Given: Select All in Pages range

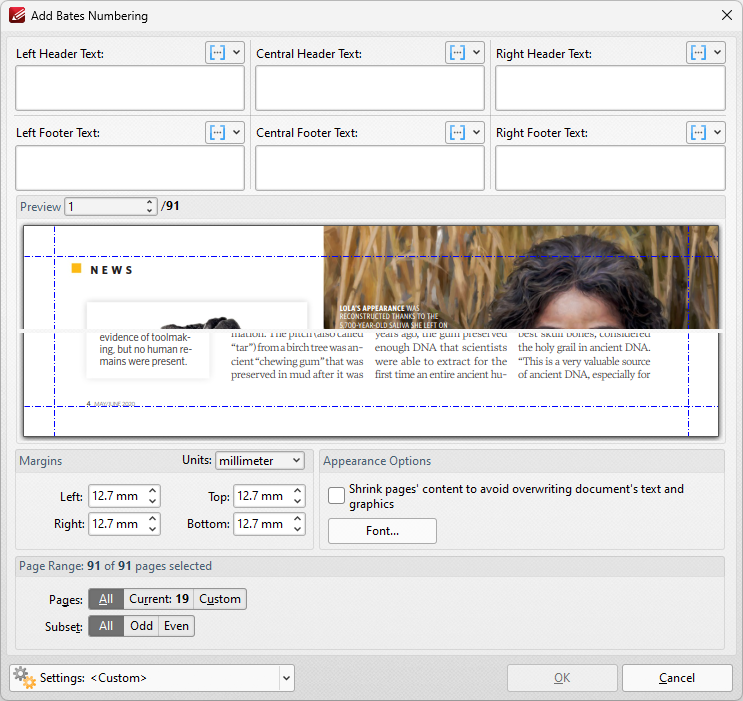Looking at the screenshot, I should coord(106,599).
